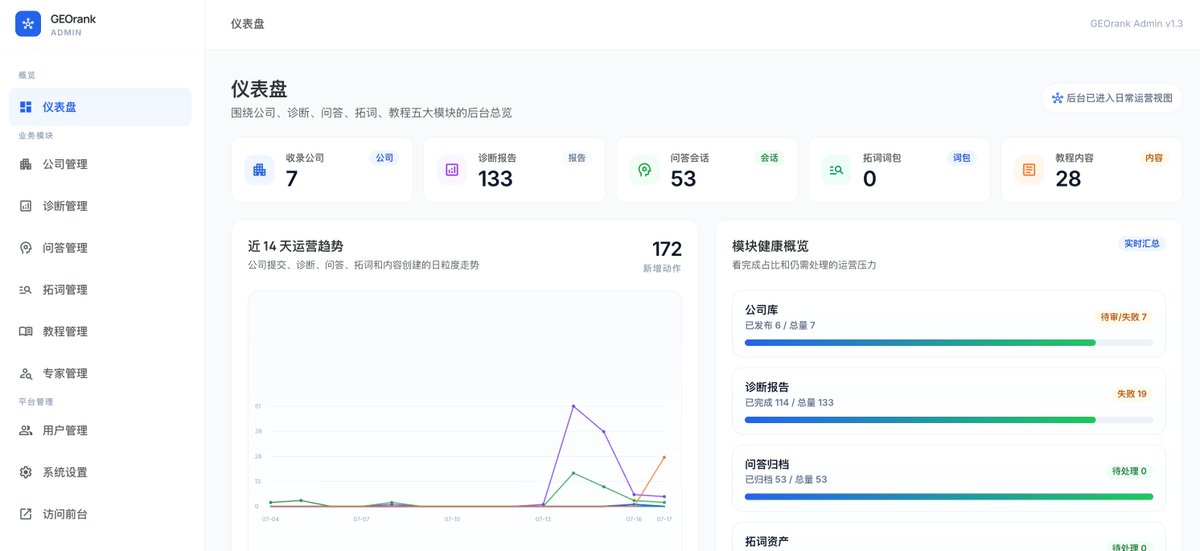Screen dimensions: 1200x551
Task: Click the 访问前台 external-link icon
Action: pyautogui.click(x=25, y=514)
